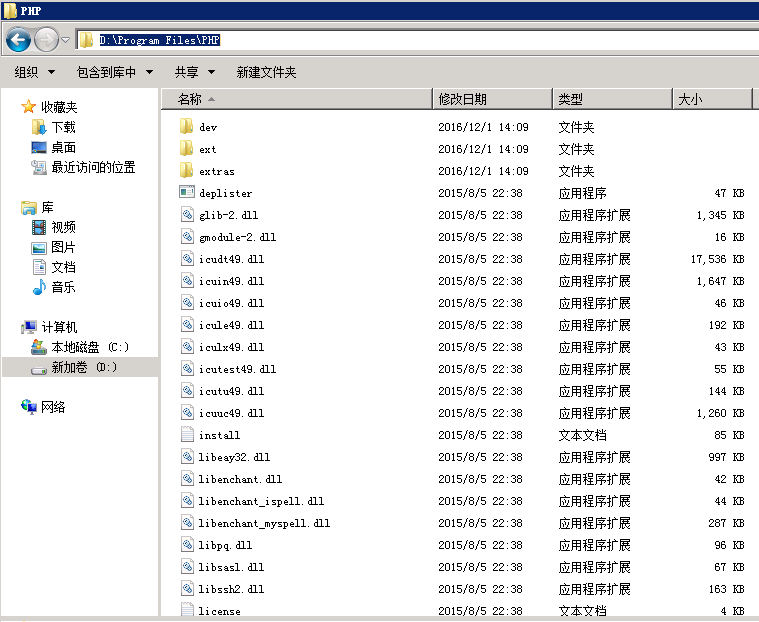Open the Downloads (下载) favorite
759x622 pixels.
tap(63, 127)
